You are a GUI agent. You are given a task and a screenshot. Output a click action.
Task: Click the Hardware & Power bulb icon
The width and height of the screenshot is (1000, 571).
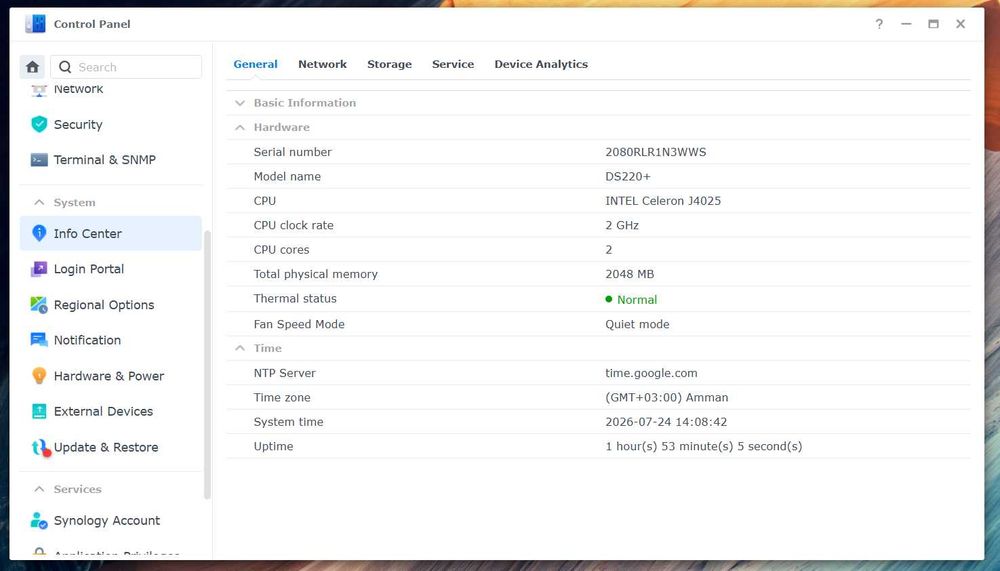click(39, 376)
